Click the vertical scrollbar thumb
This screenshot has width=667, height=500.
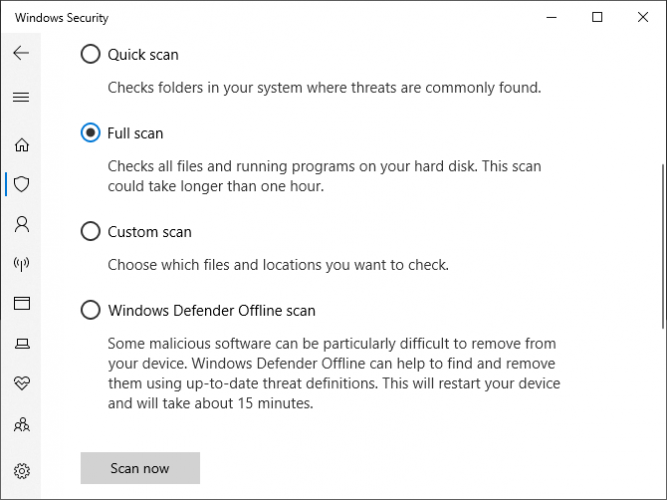tap(661, 245)
